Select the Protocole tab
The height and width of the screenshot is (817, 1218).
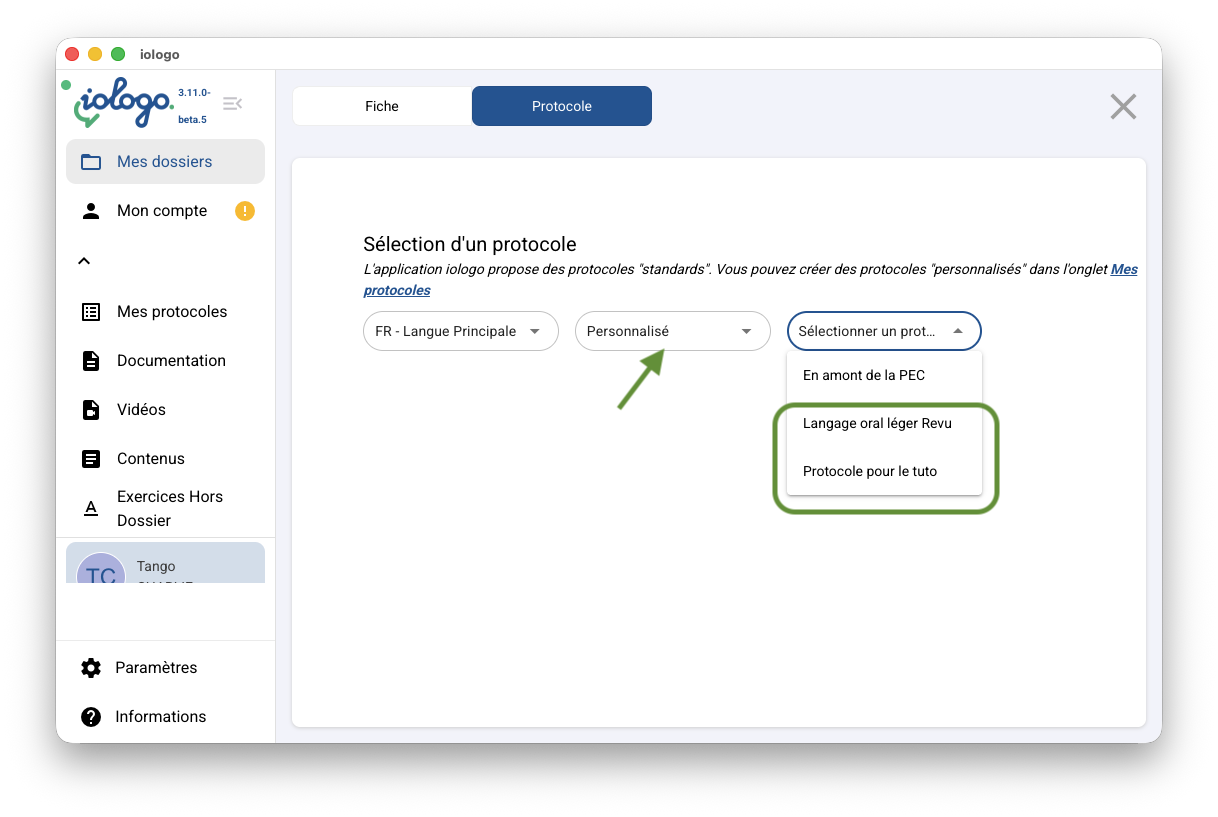561,106
